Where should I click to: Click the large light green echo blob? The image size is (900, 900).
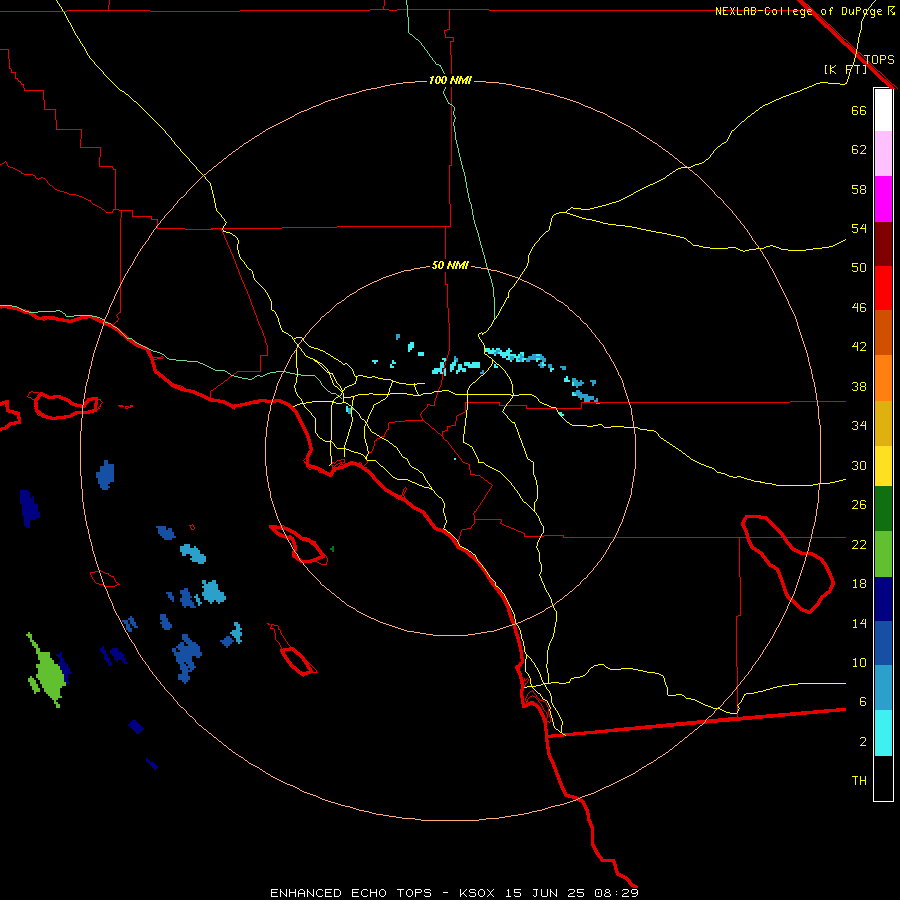48,673
